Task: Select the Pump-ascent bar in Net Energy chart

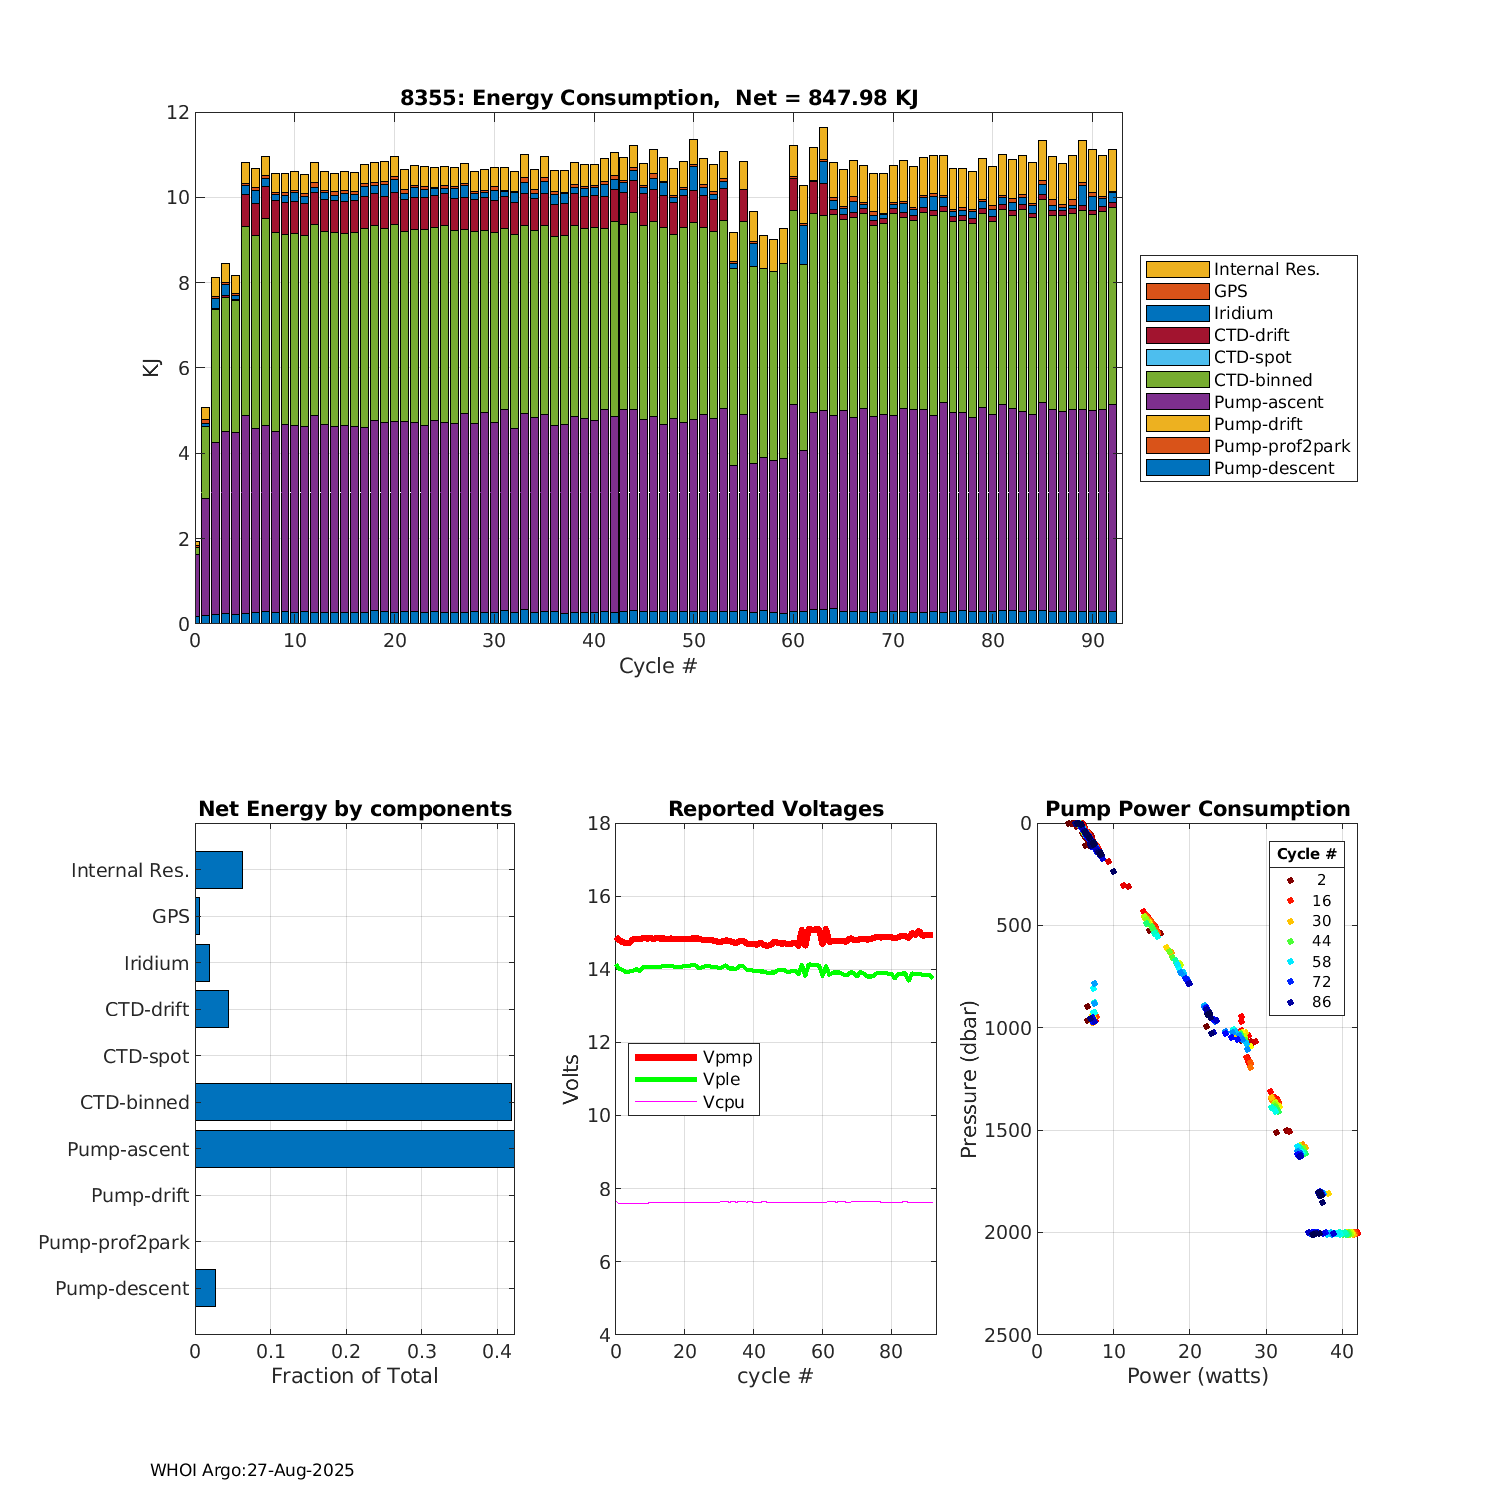Action: coord(354,1149)
